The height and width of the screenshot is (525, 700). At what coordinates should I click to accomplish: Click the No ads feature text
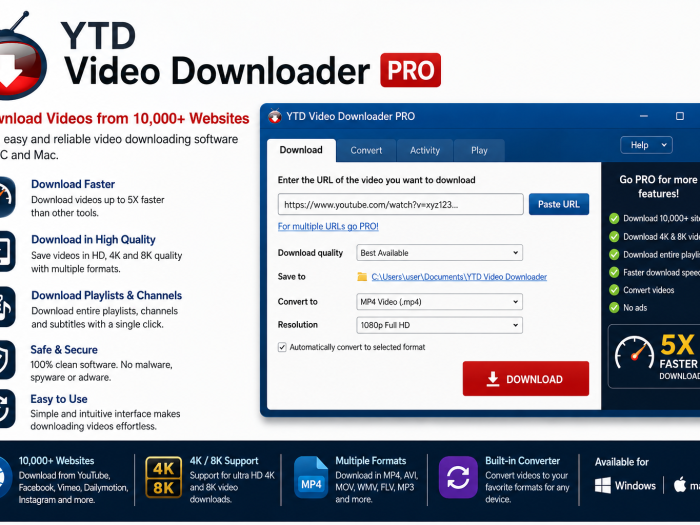pos(635,308)
